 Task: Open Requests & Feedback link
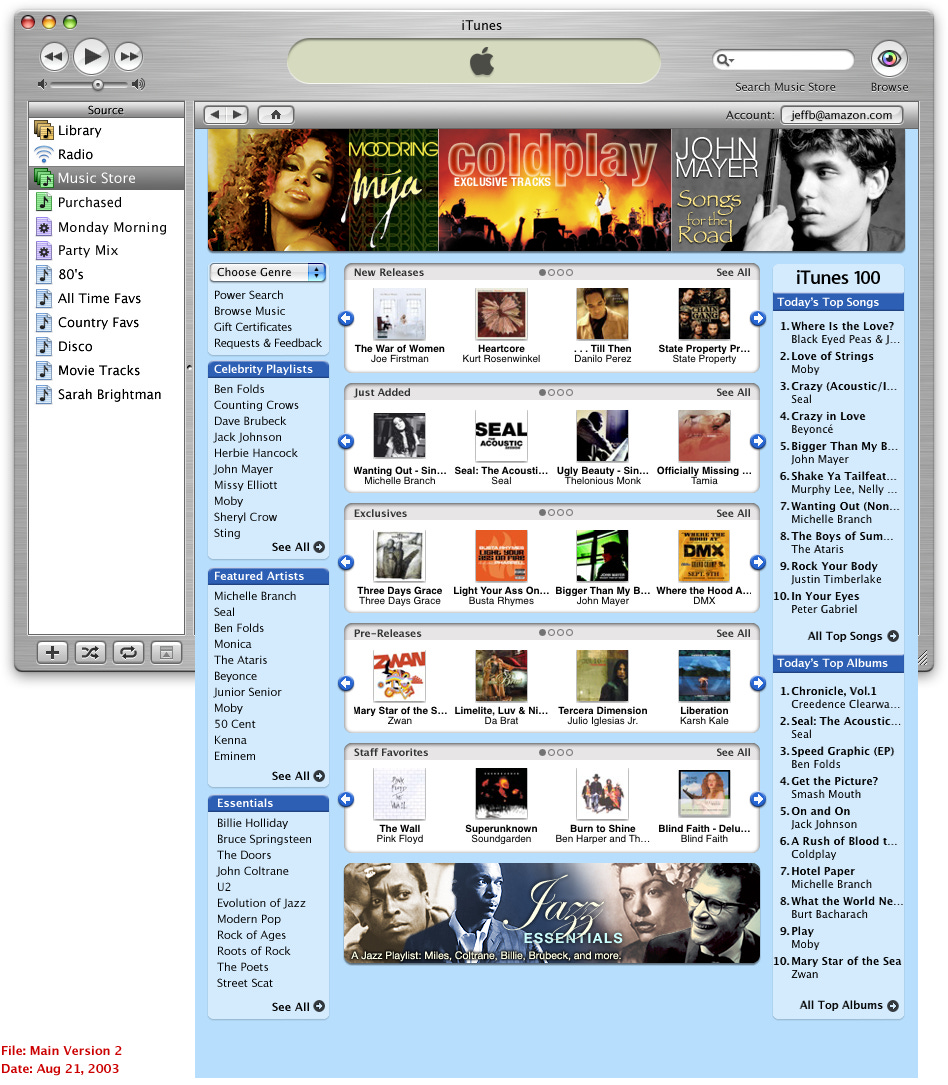coord(268,343)
